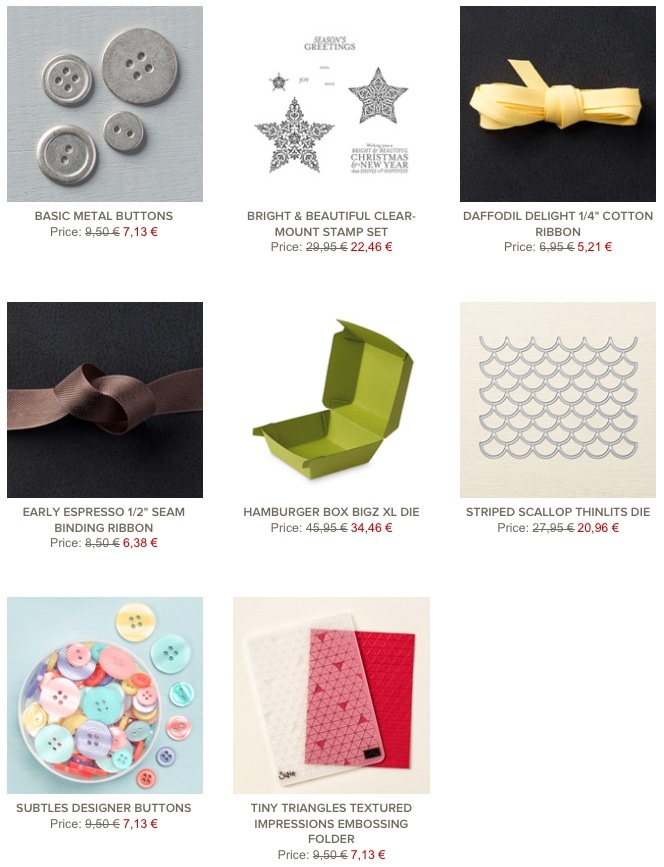Open Early Espresso 1/2" Seam Binding Ribbon link
This screenshot has width=664, height=867.
104,520
